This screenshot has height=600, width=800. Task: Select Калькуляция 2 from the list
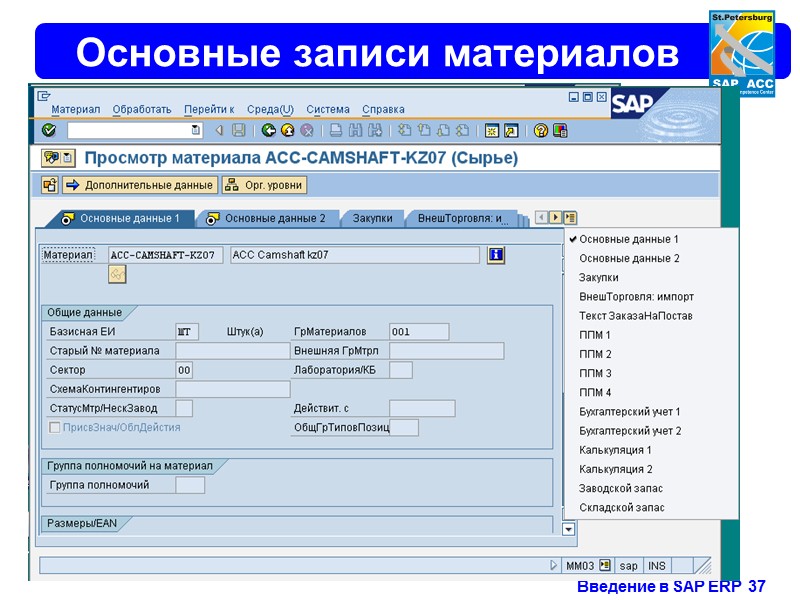tap(615, 469)
